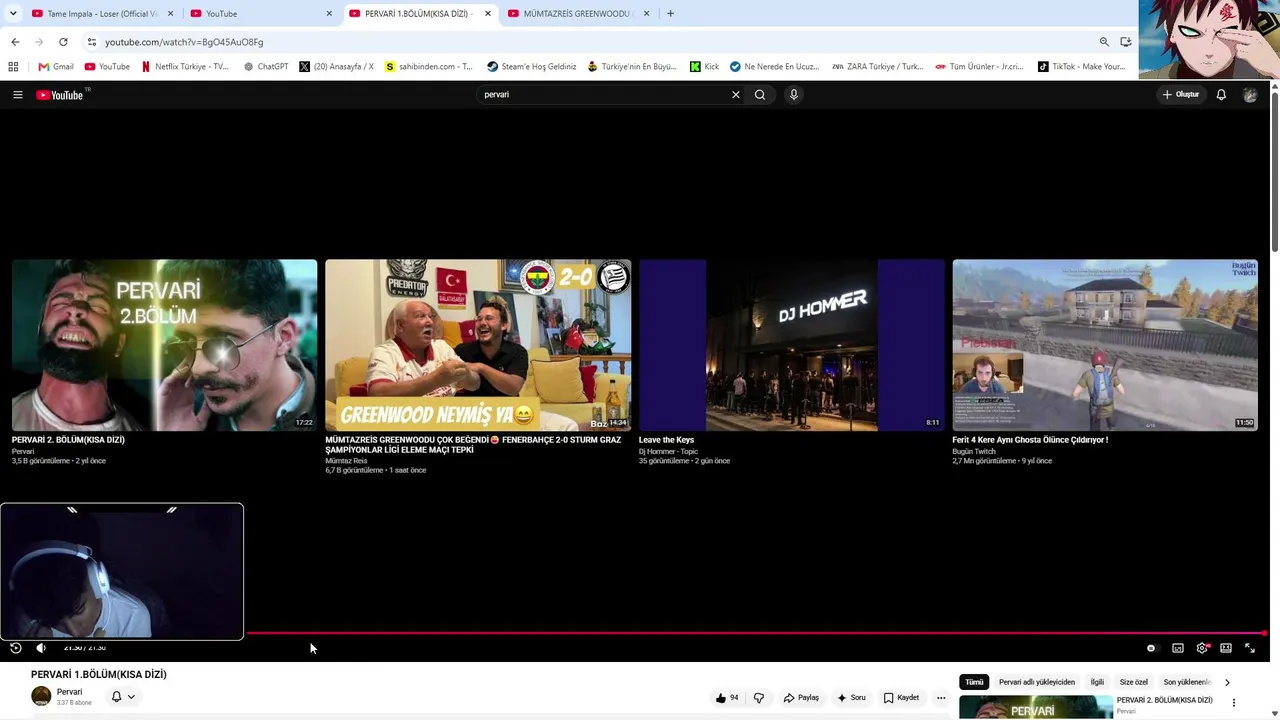Clear the search box with the X icon
1280x720 pixels.
click(736, 95)
